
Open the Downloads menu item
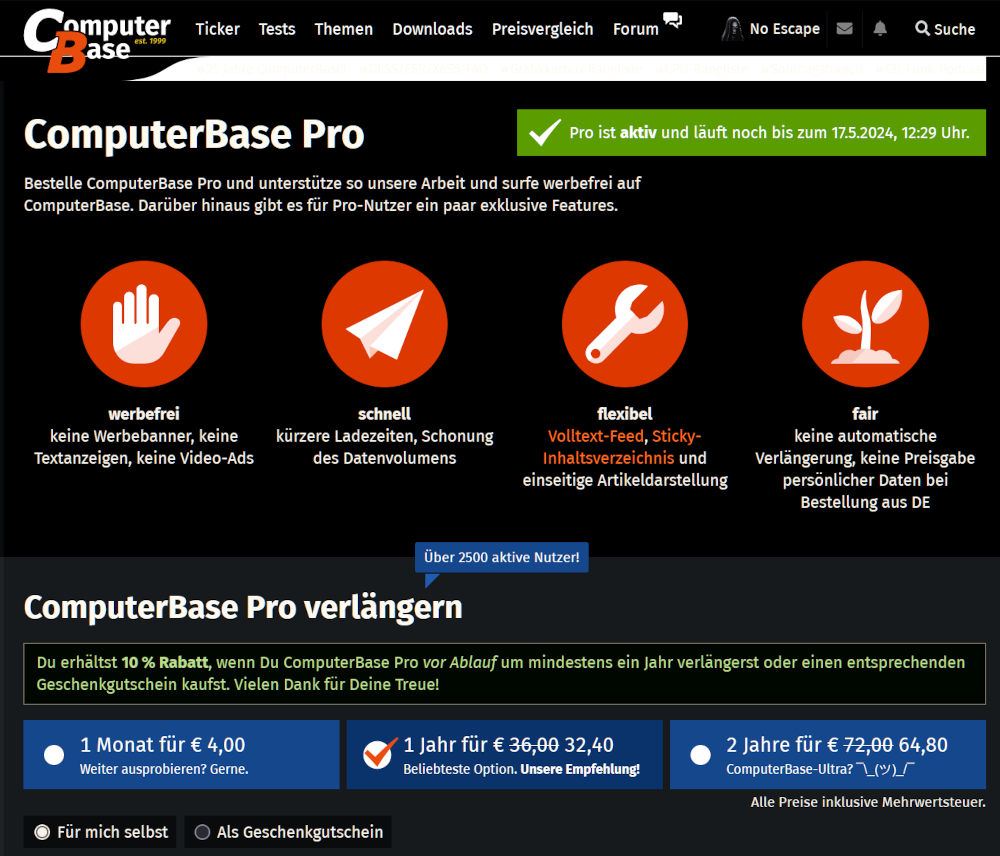(x=432, y=29)
